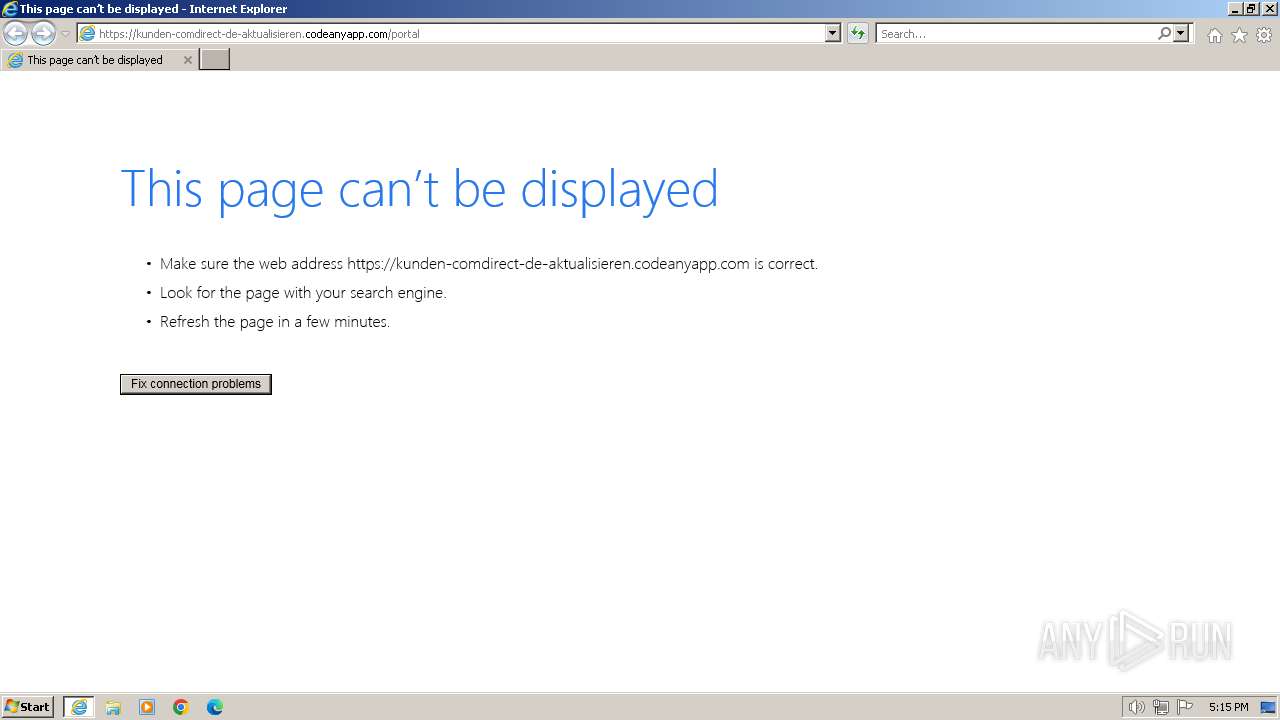The image size is (1280, 720).
Task: Click the Show desktop button
Action: (x=1268, y=707)
